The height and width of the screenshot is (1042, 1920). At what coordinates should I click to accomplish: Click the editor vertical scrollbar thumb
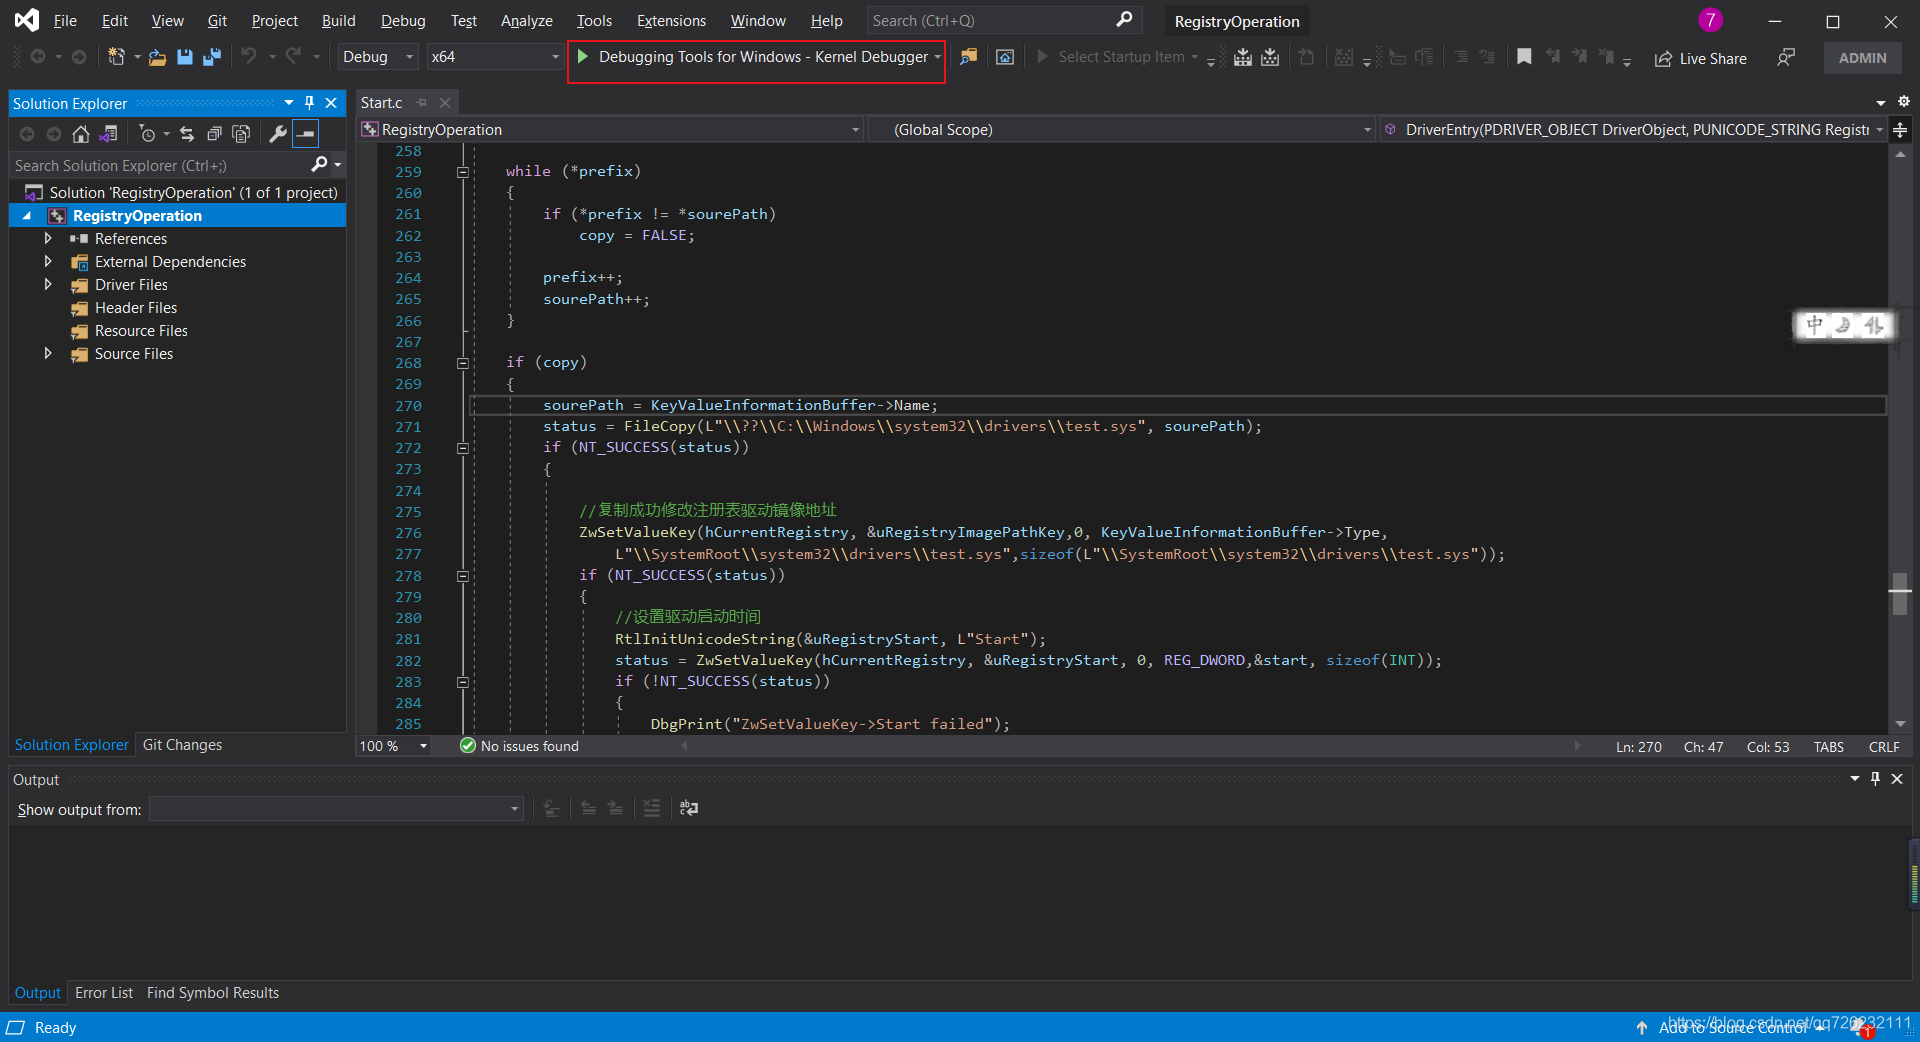point(1900,594)
